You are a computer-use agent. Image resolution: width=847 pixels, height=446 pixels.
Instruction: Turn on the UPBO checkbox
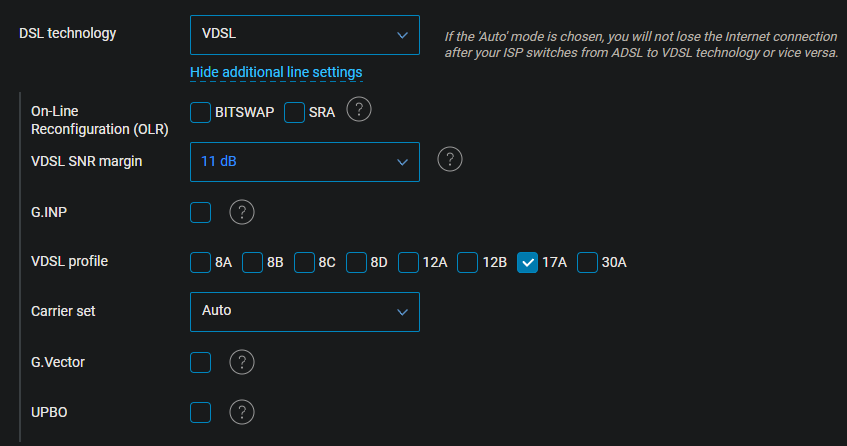pyautogui.click(x=200, y=413)
